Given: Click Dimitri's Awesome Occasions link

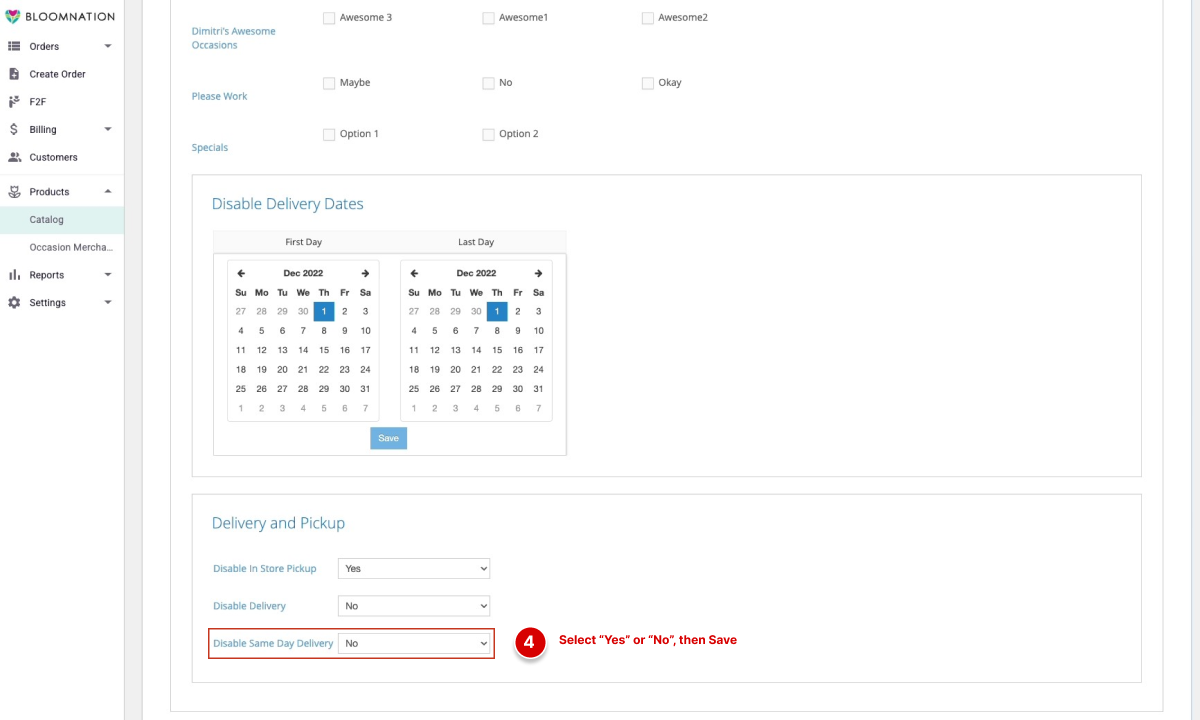Looking at the screenshot, I should 234,38.
